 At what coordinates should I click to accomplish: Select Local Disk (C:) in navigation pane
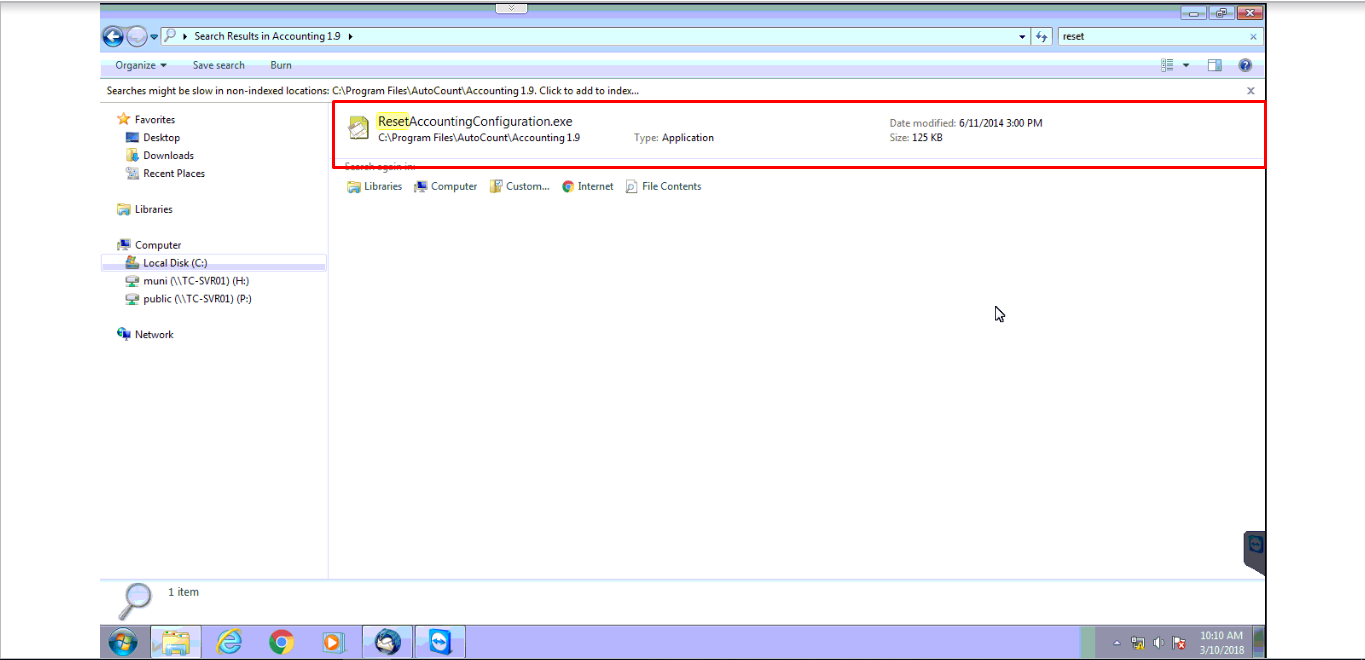tap(214, 263)
